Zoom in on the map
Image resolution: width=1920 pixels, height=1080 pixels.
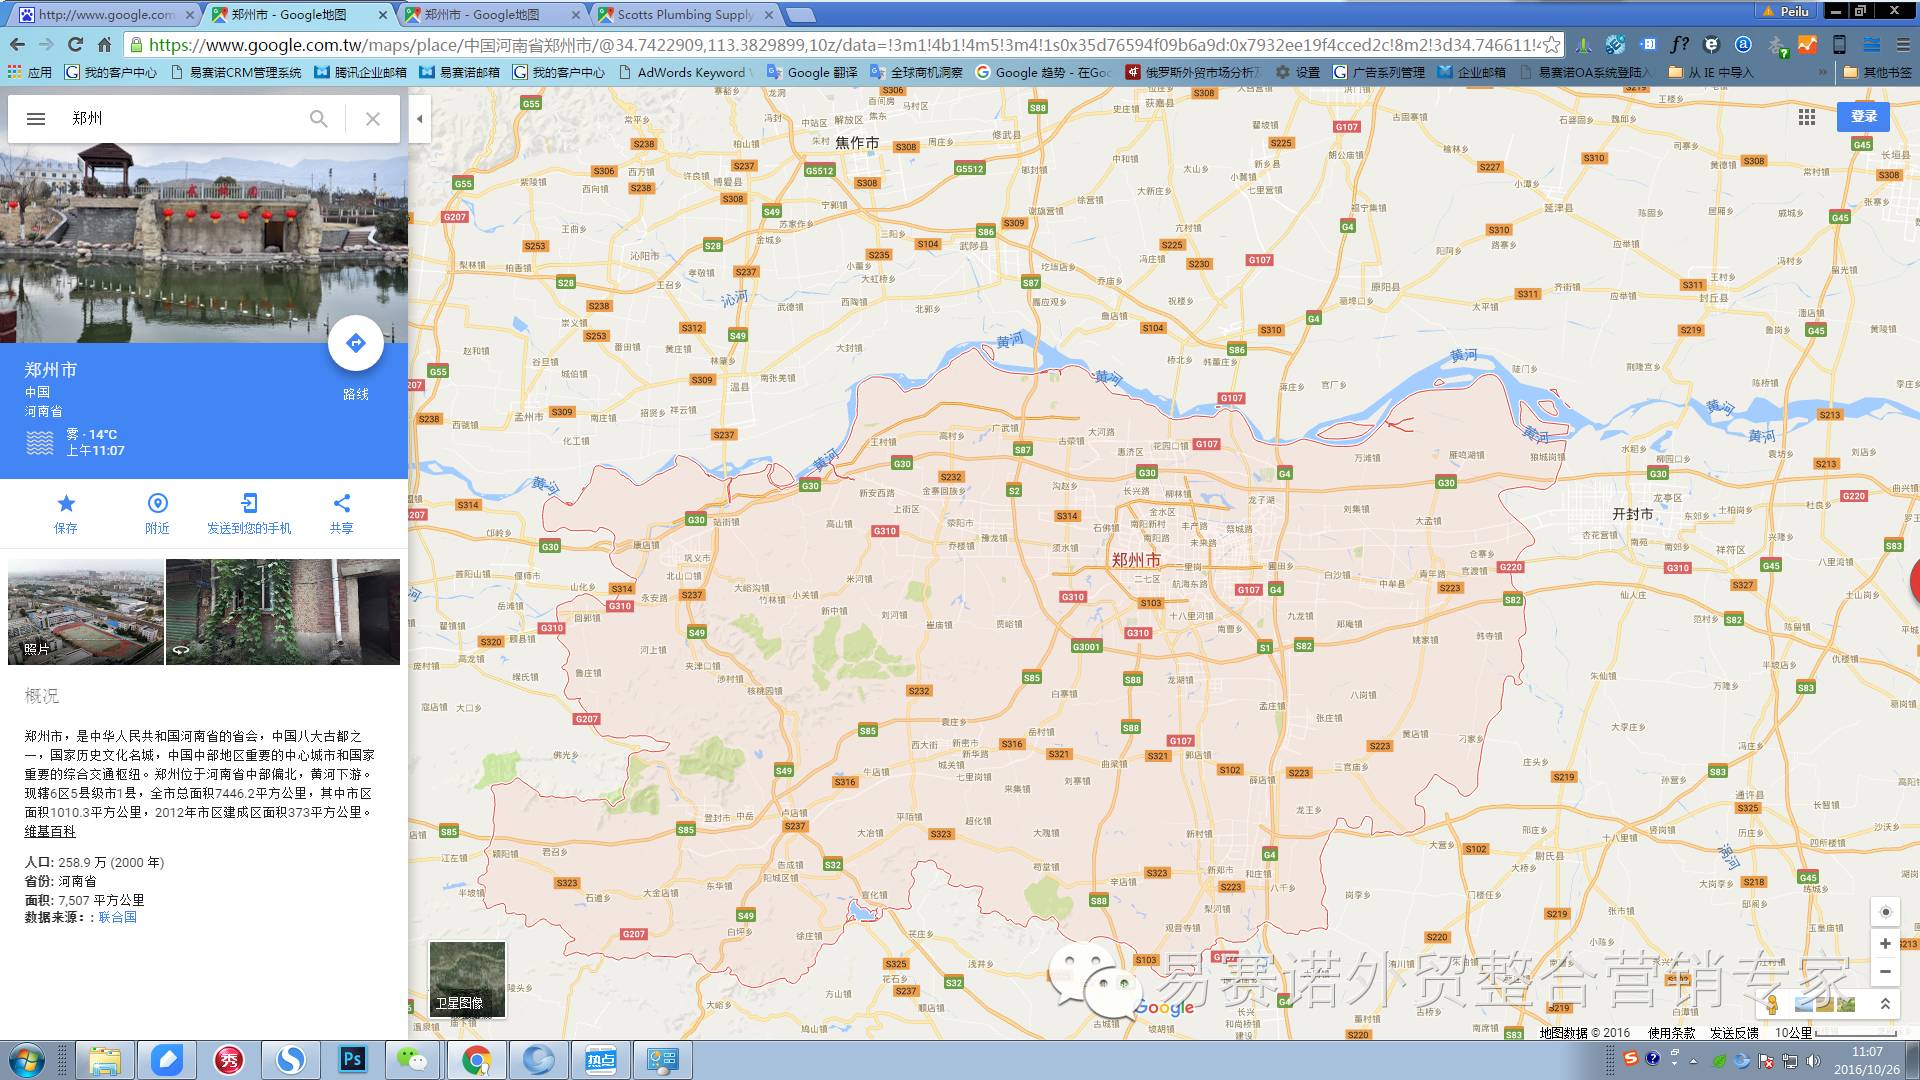point(1885,943)
